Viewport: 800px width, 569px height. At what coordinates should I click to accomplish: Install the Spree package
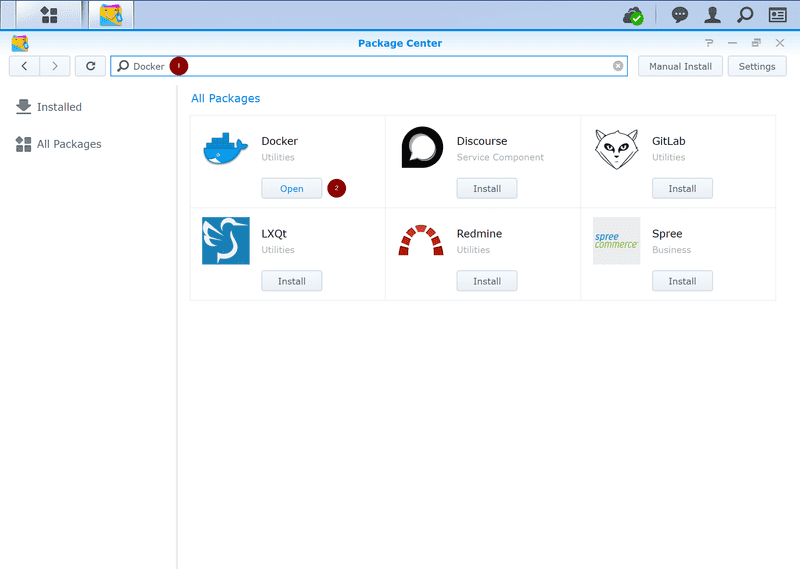pos(682,281)
